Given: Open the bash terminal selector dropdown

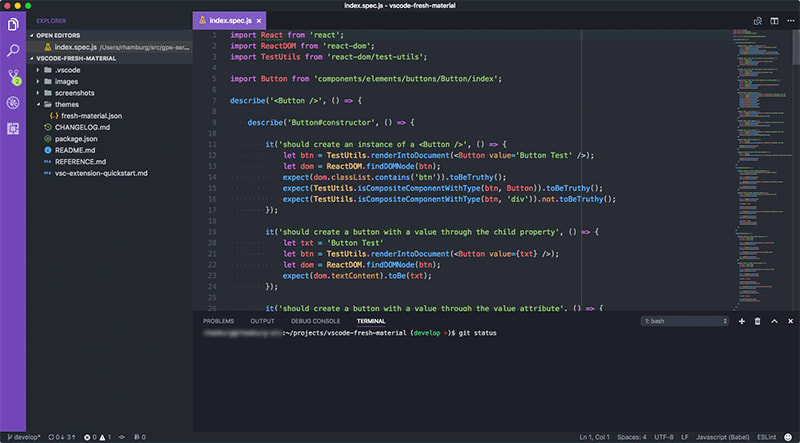Looking at the screenshot, I should [685, 321].
